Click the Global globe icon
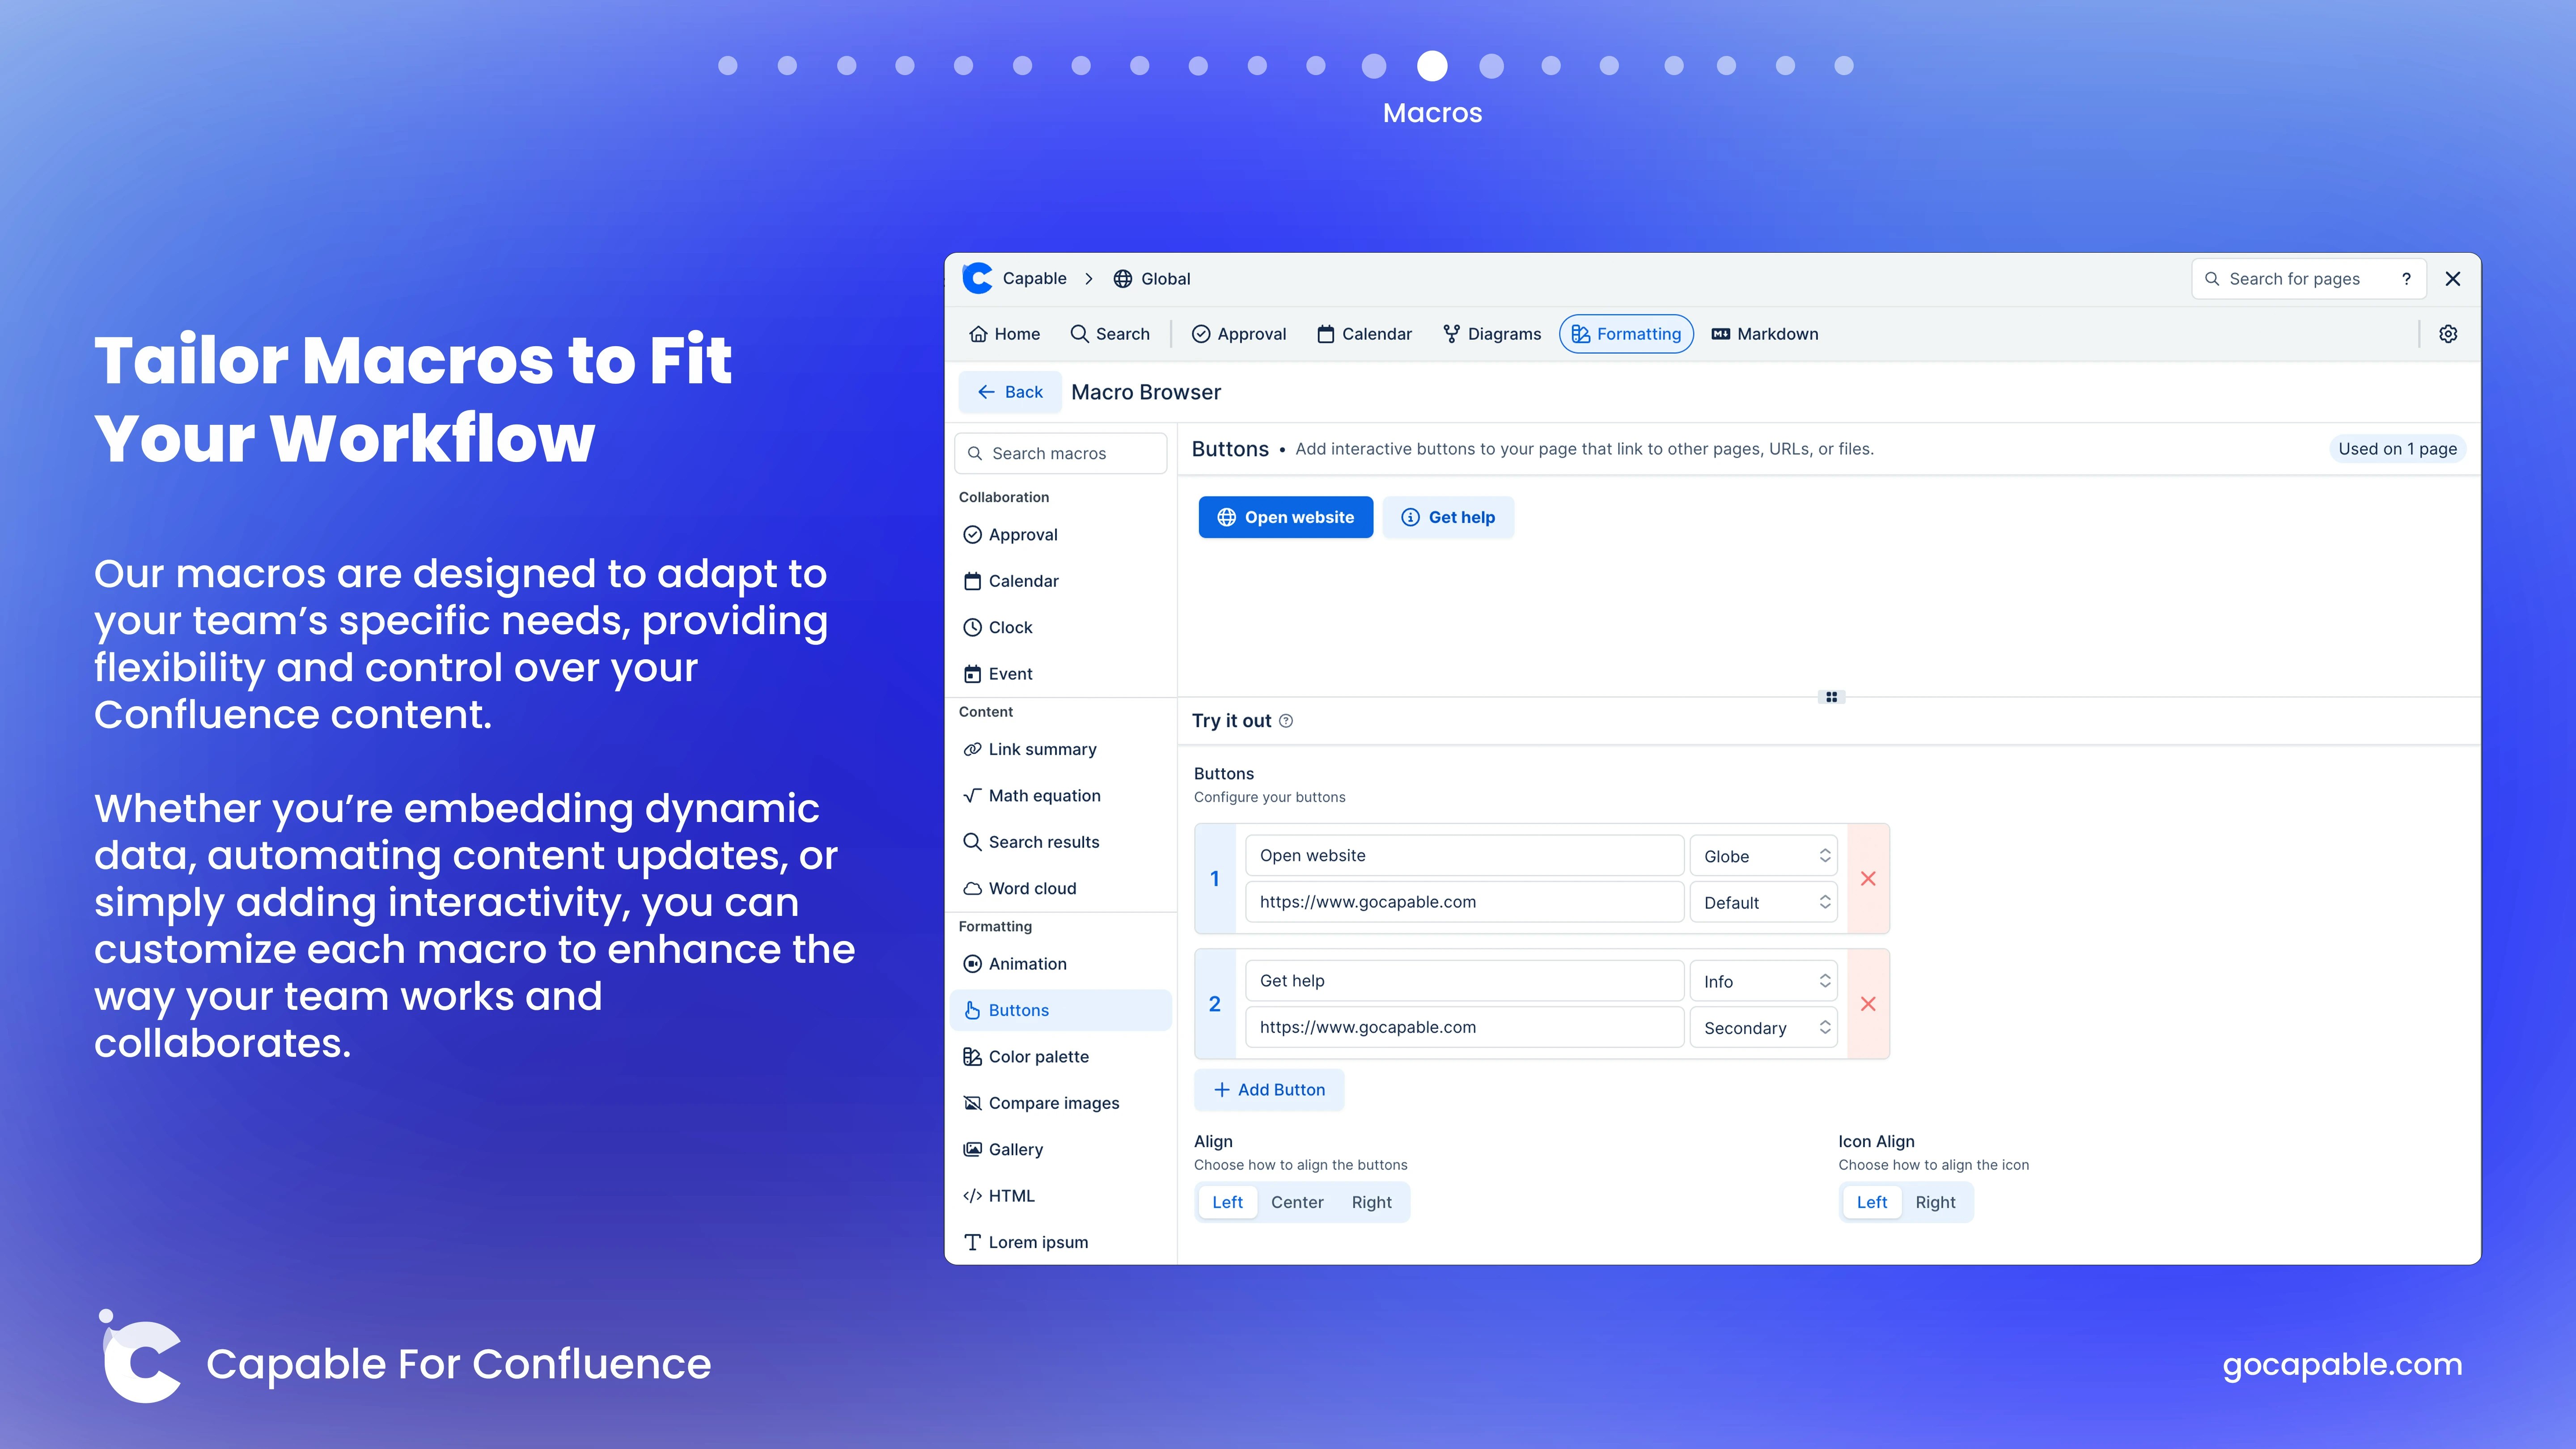Viewport: 2576px width, 1449px height. pos(1123,279)
